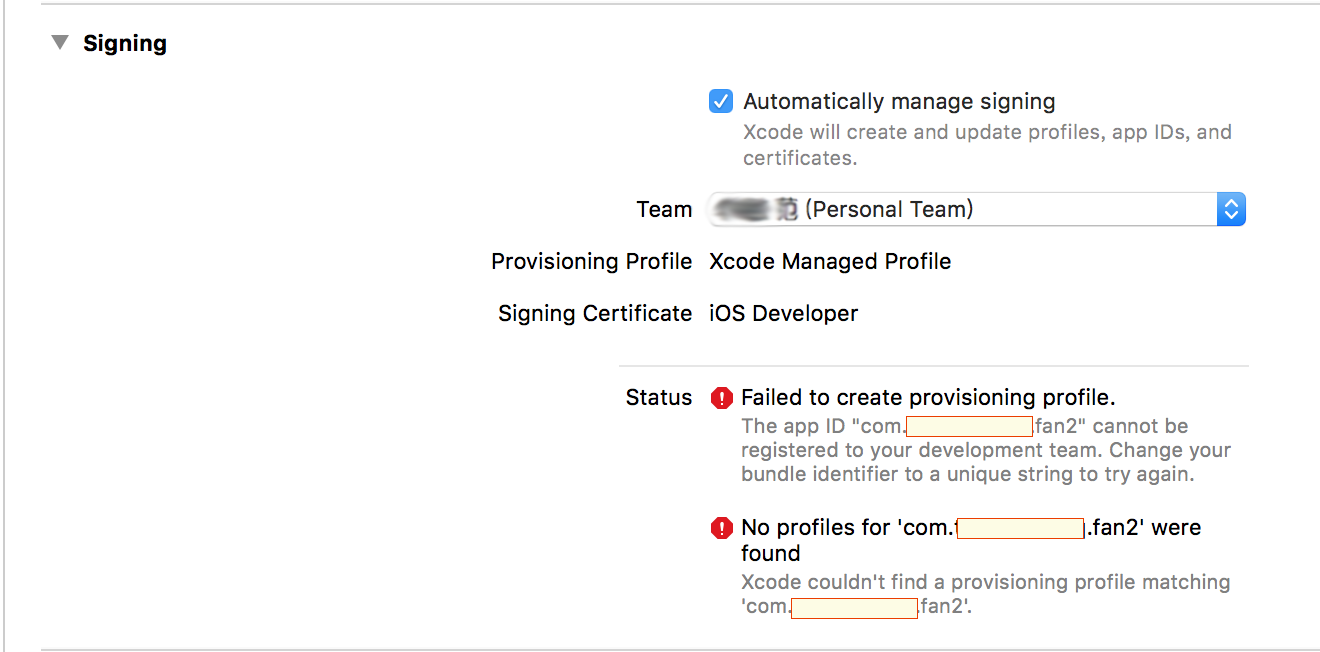
Task: Click the Automatically manage signing label text
Action: coord(899,101)
